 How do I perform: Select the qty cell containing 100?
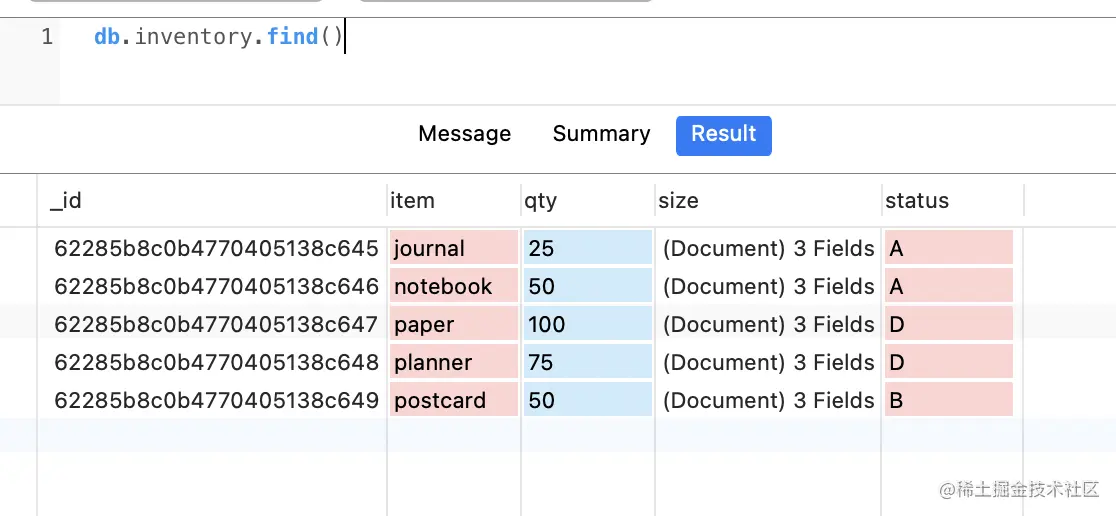(586, 325)
